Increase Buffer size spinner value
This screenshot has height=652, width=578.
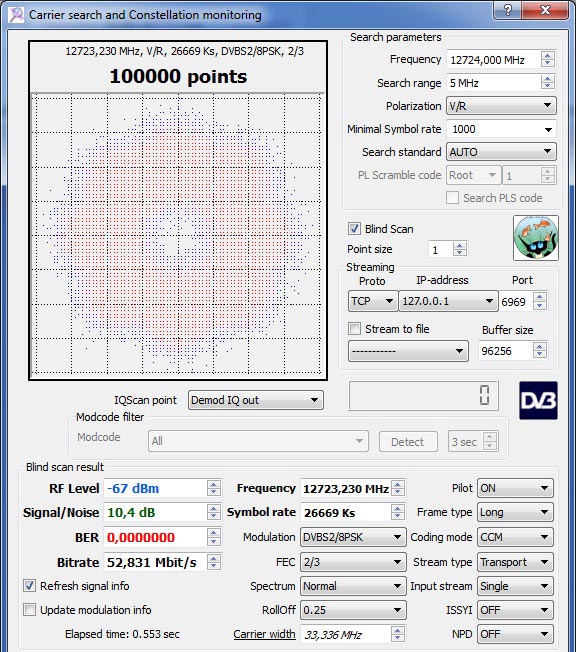(x=540, y=346)
